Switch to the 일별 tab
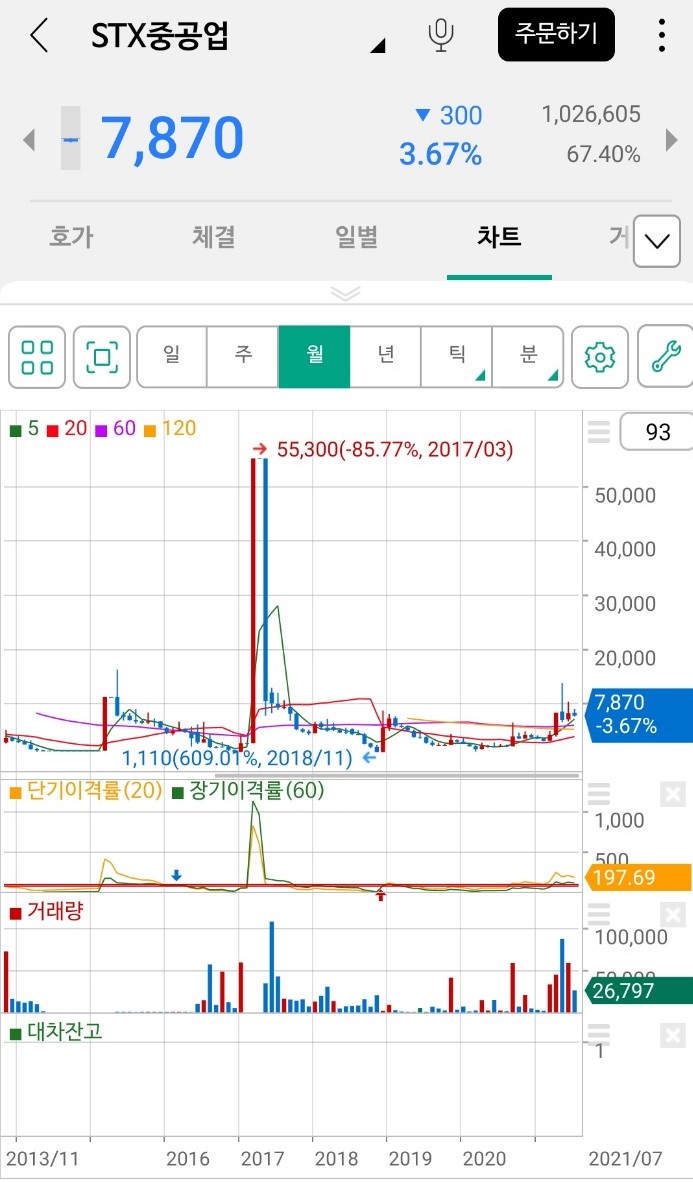693x1183 pixels. [356, 237]
